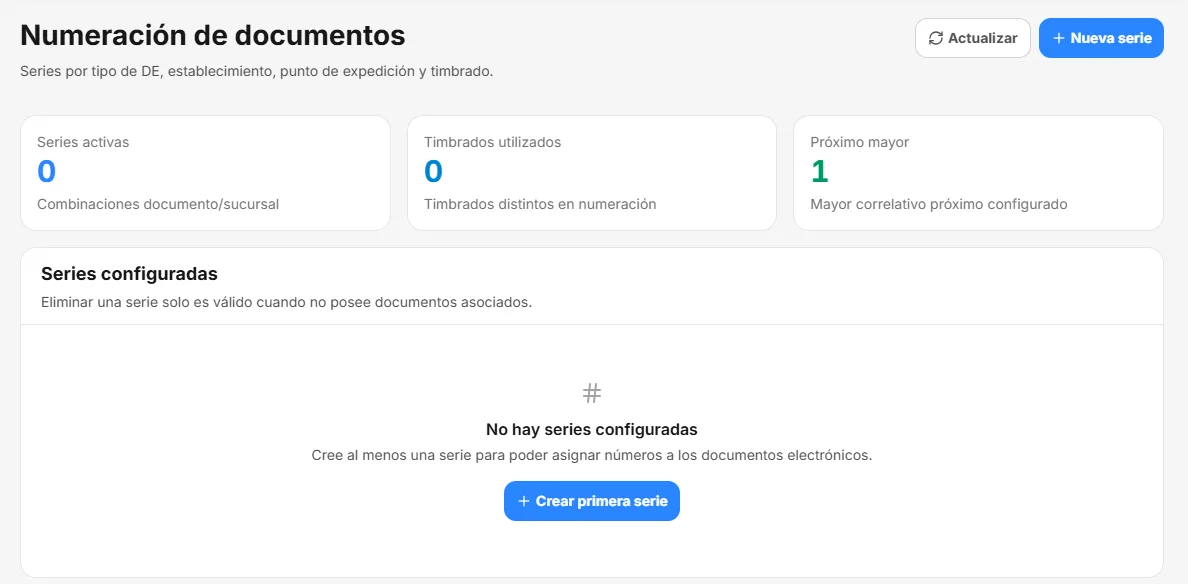Click No hay series configuradas message
Image resolution: width=1188 pixels, height=584 pixels.
592,429
